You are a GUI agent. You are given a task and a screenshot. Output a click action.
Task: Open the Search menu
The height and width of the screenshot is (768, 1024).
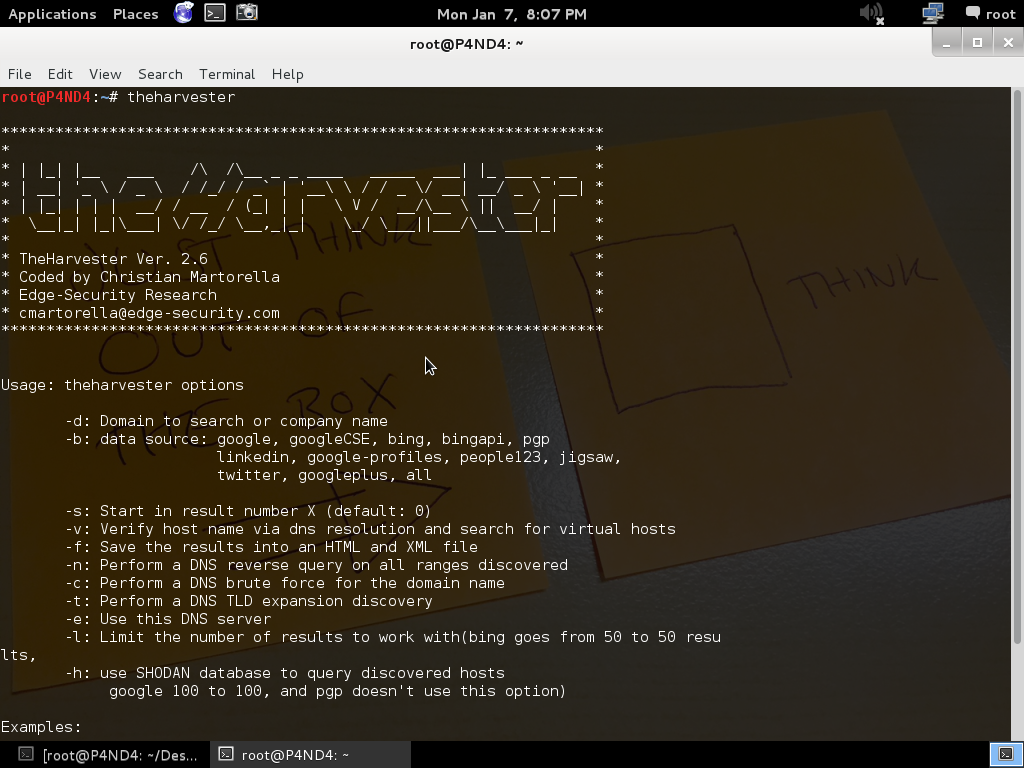[x=160, y=74]
